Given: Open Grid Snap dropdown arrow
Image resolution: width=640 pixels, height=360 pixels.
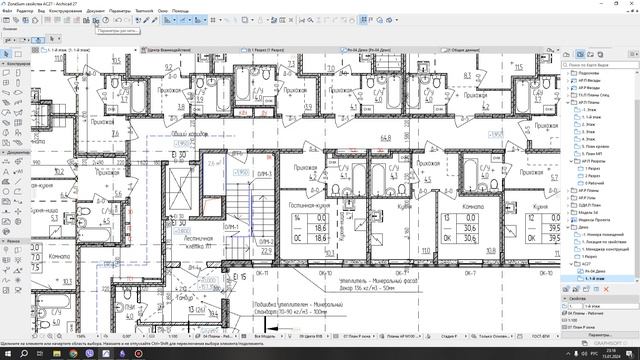Looking at the screenshot, I should (x=220, y=20).
